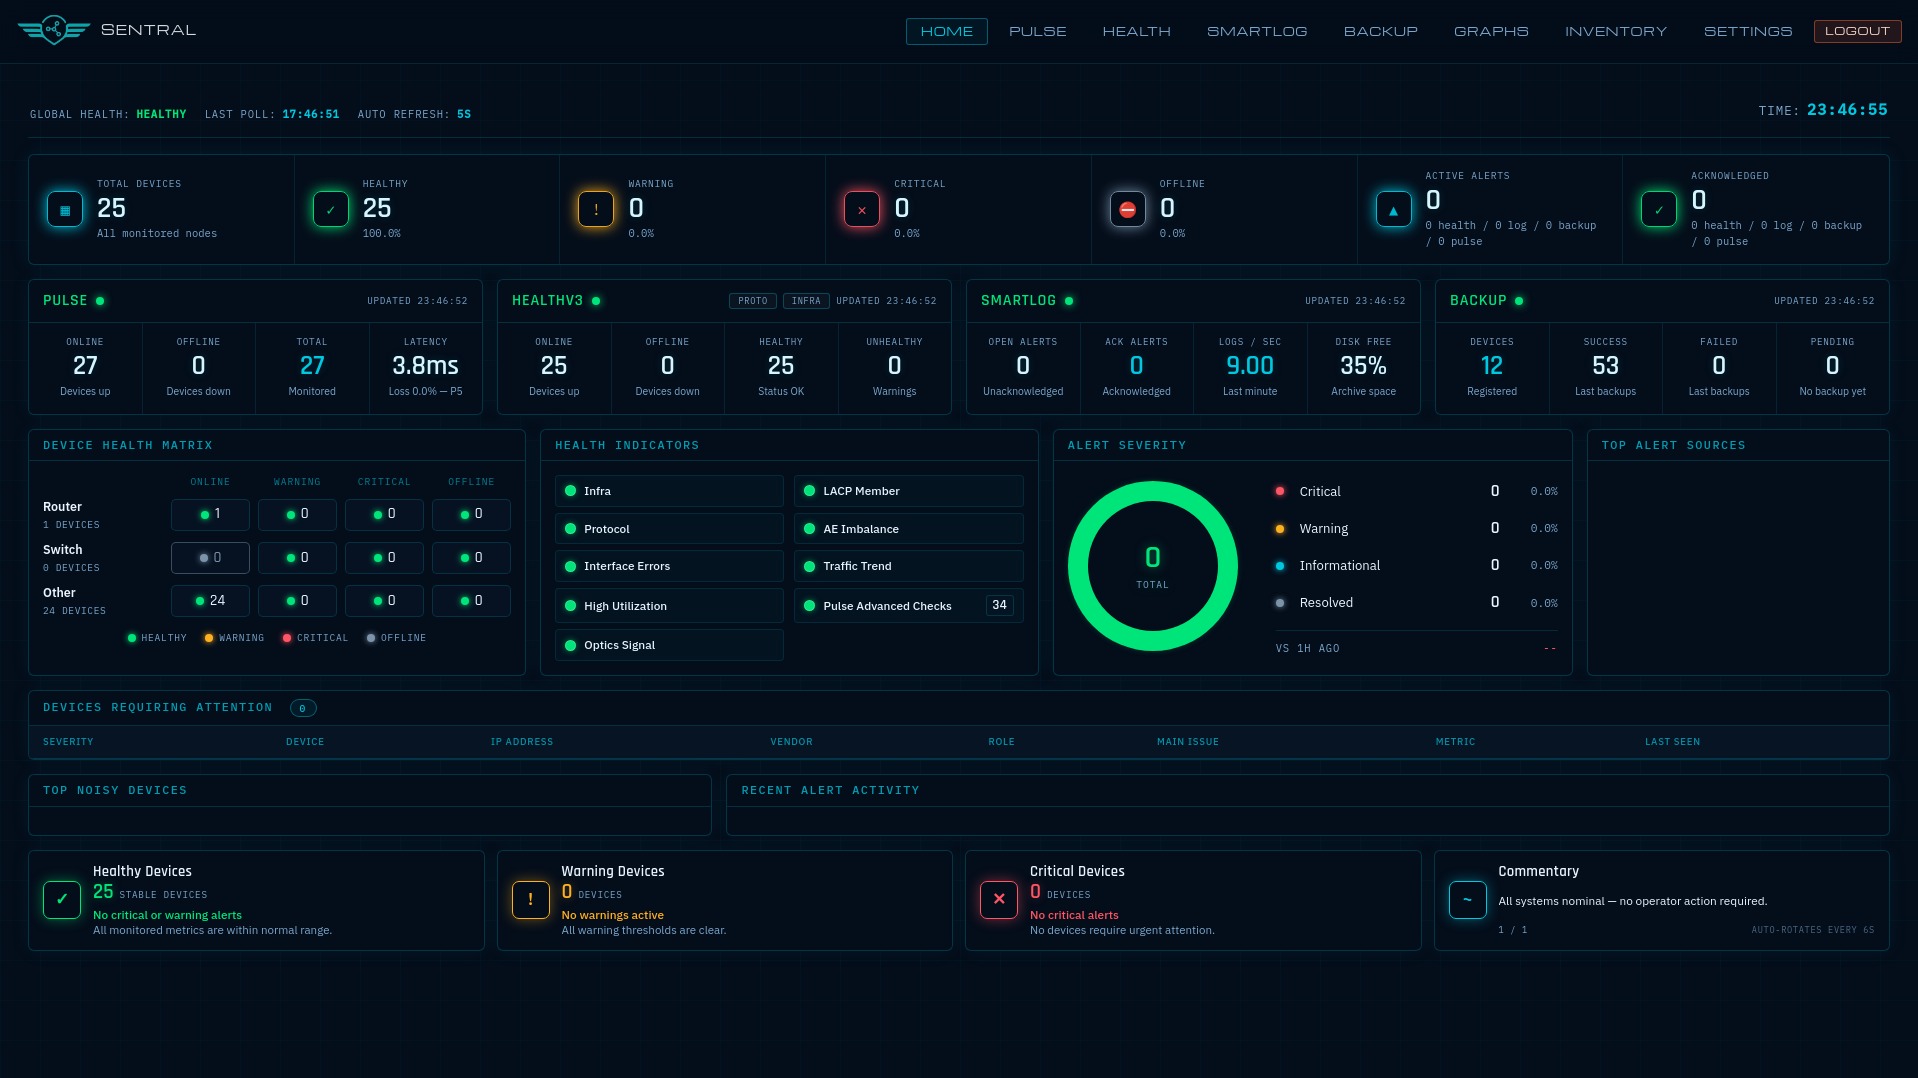Click the HealthV3 panel green status dot
Viewport: 1918px width, 1078px height.
click(x=596, y=301)
